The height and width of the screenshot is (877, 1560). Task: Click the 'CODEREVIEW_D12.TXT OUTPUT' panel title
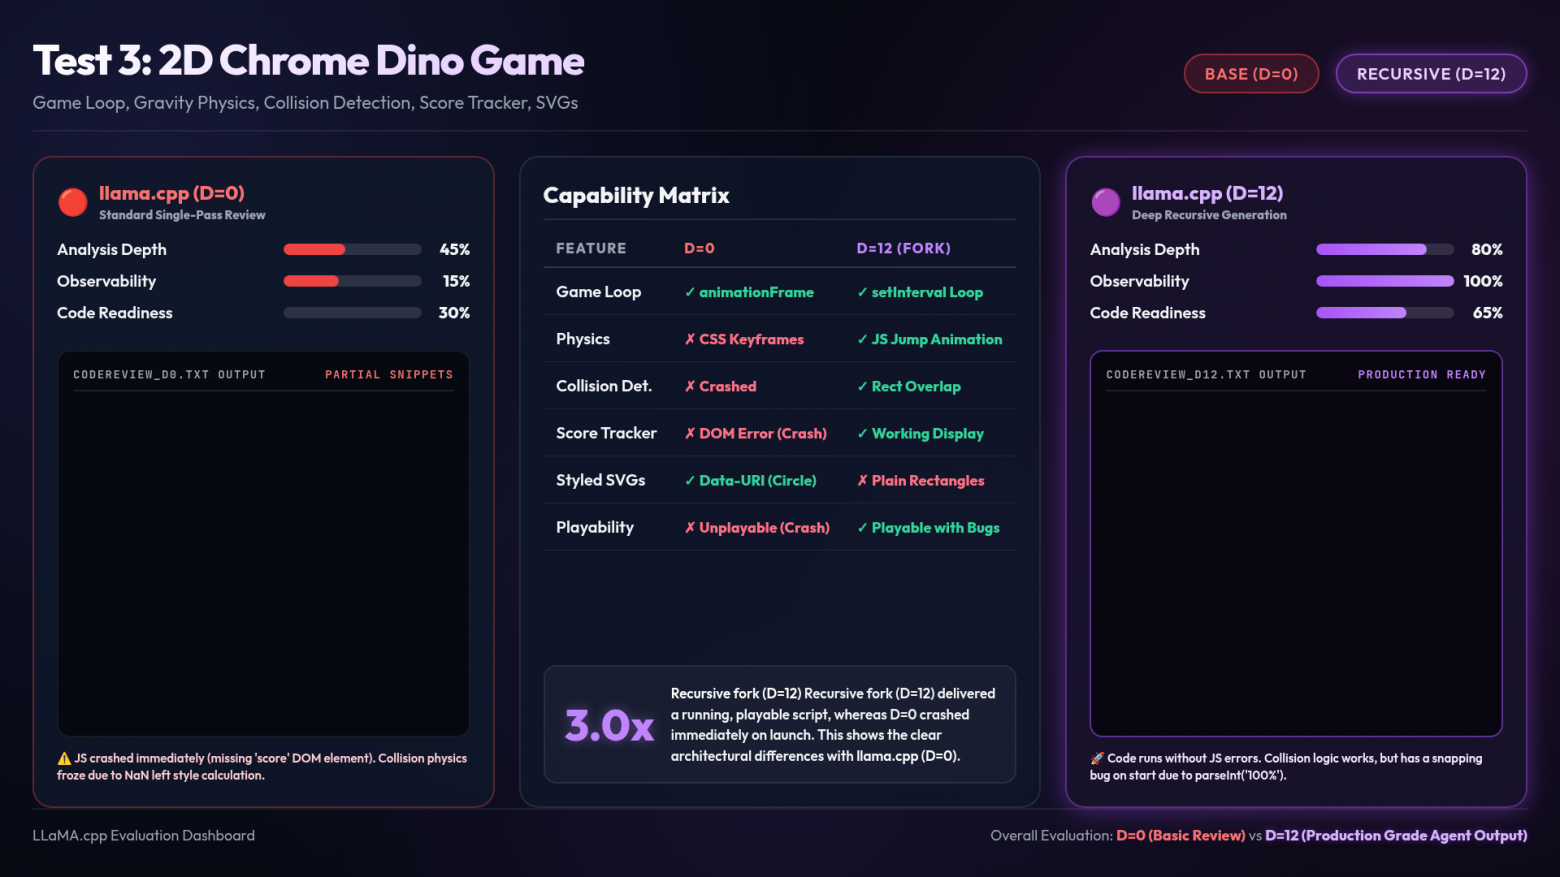[x=1206, y=375]
